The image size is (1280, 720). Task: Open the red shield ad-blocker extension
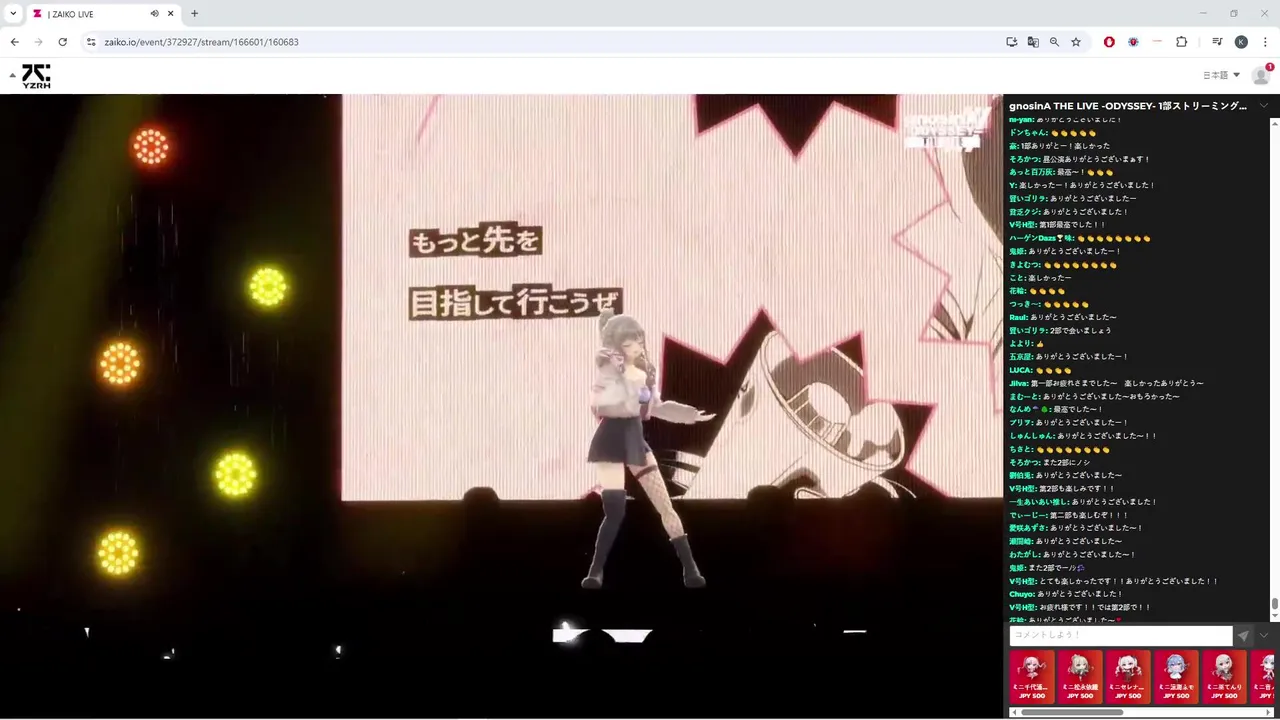point(1109,42)
